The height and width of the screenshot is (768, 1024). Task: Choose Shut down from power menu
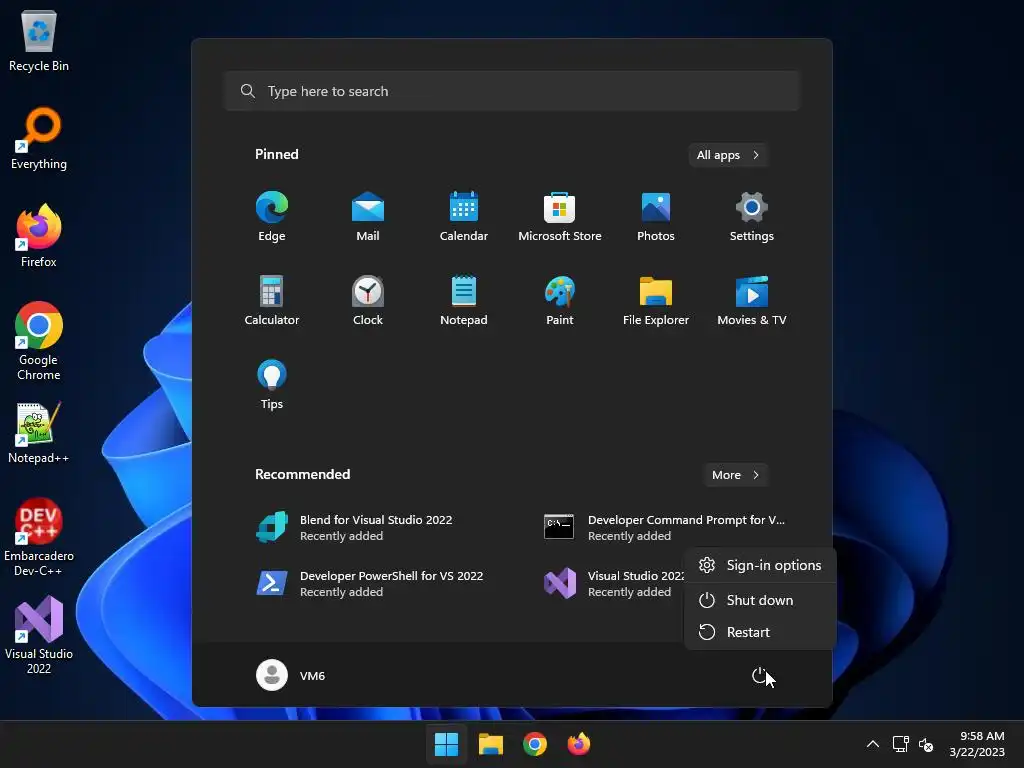(760, 600)
